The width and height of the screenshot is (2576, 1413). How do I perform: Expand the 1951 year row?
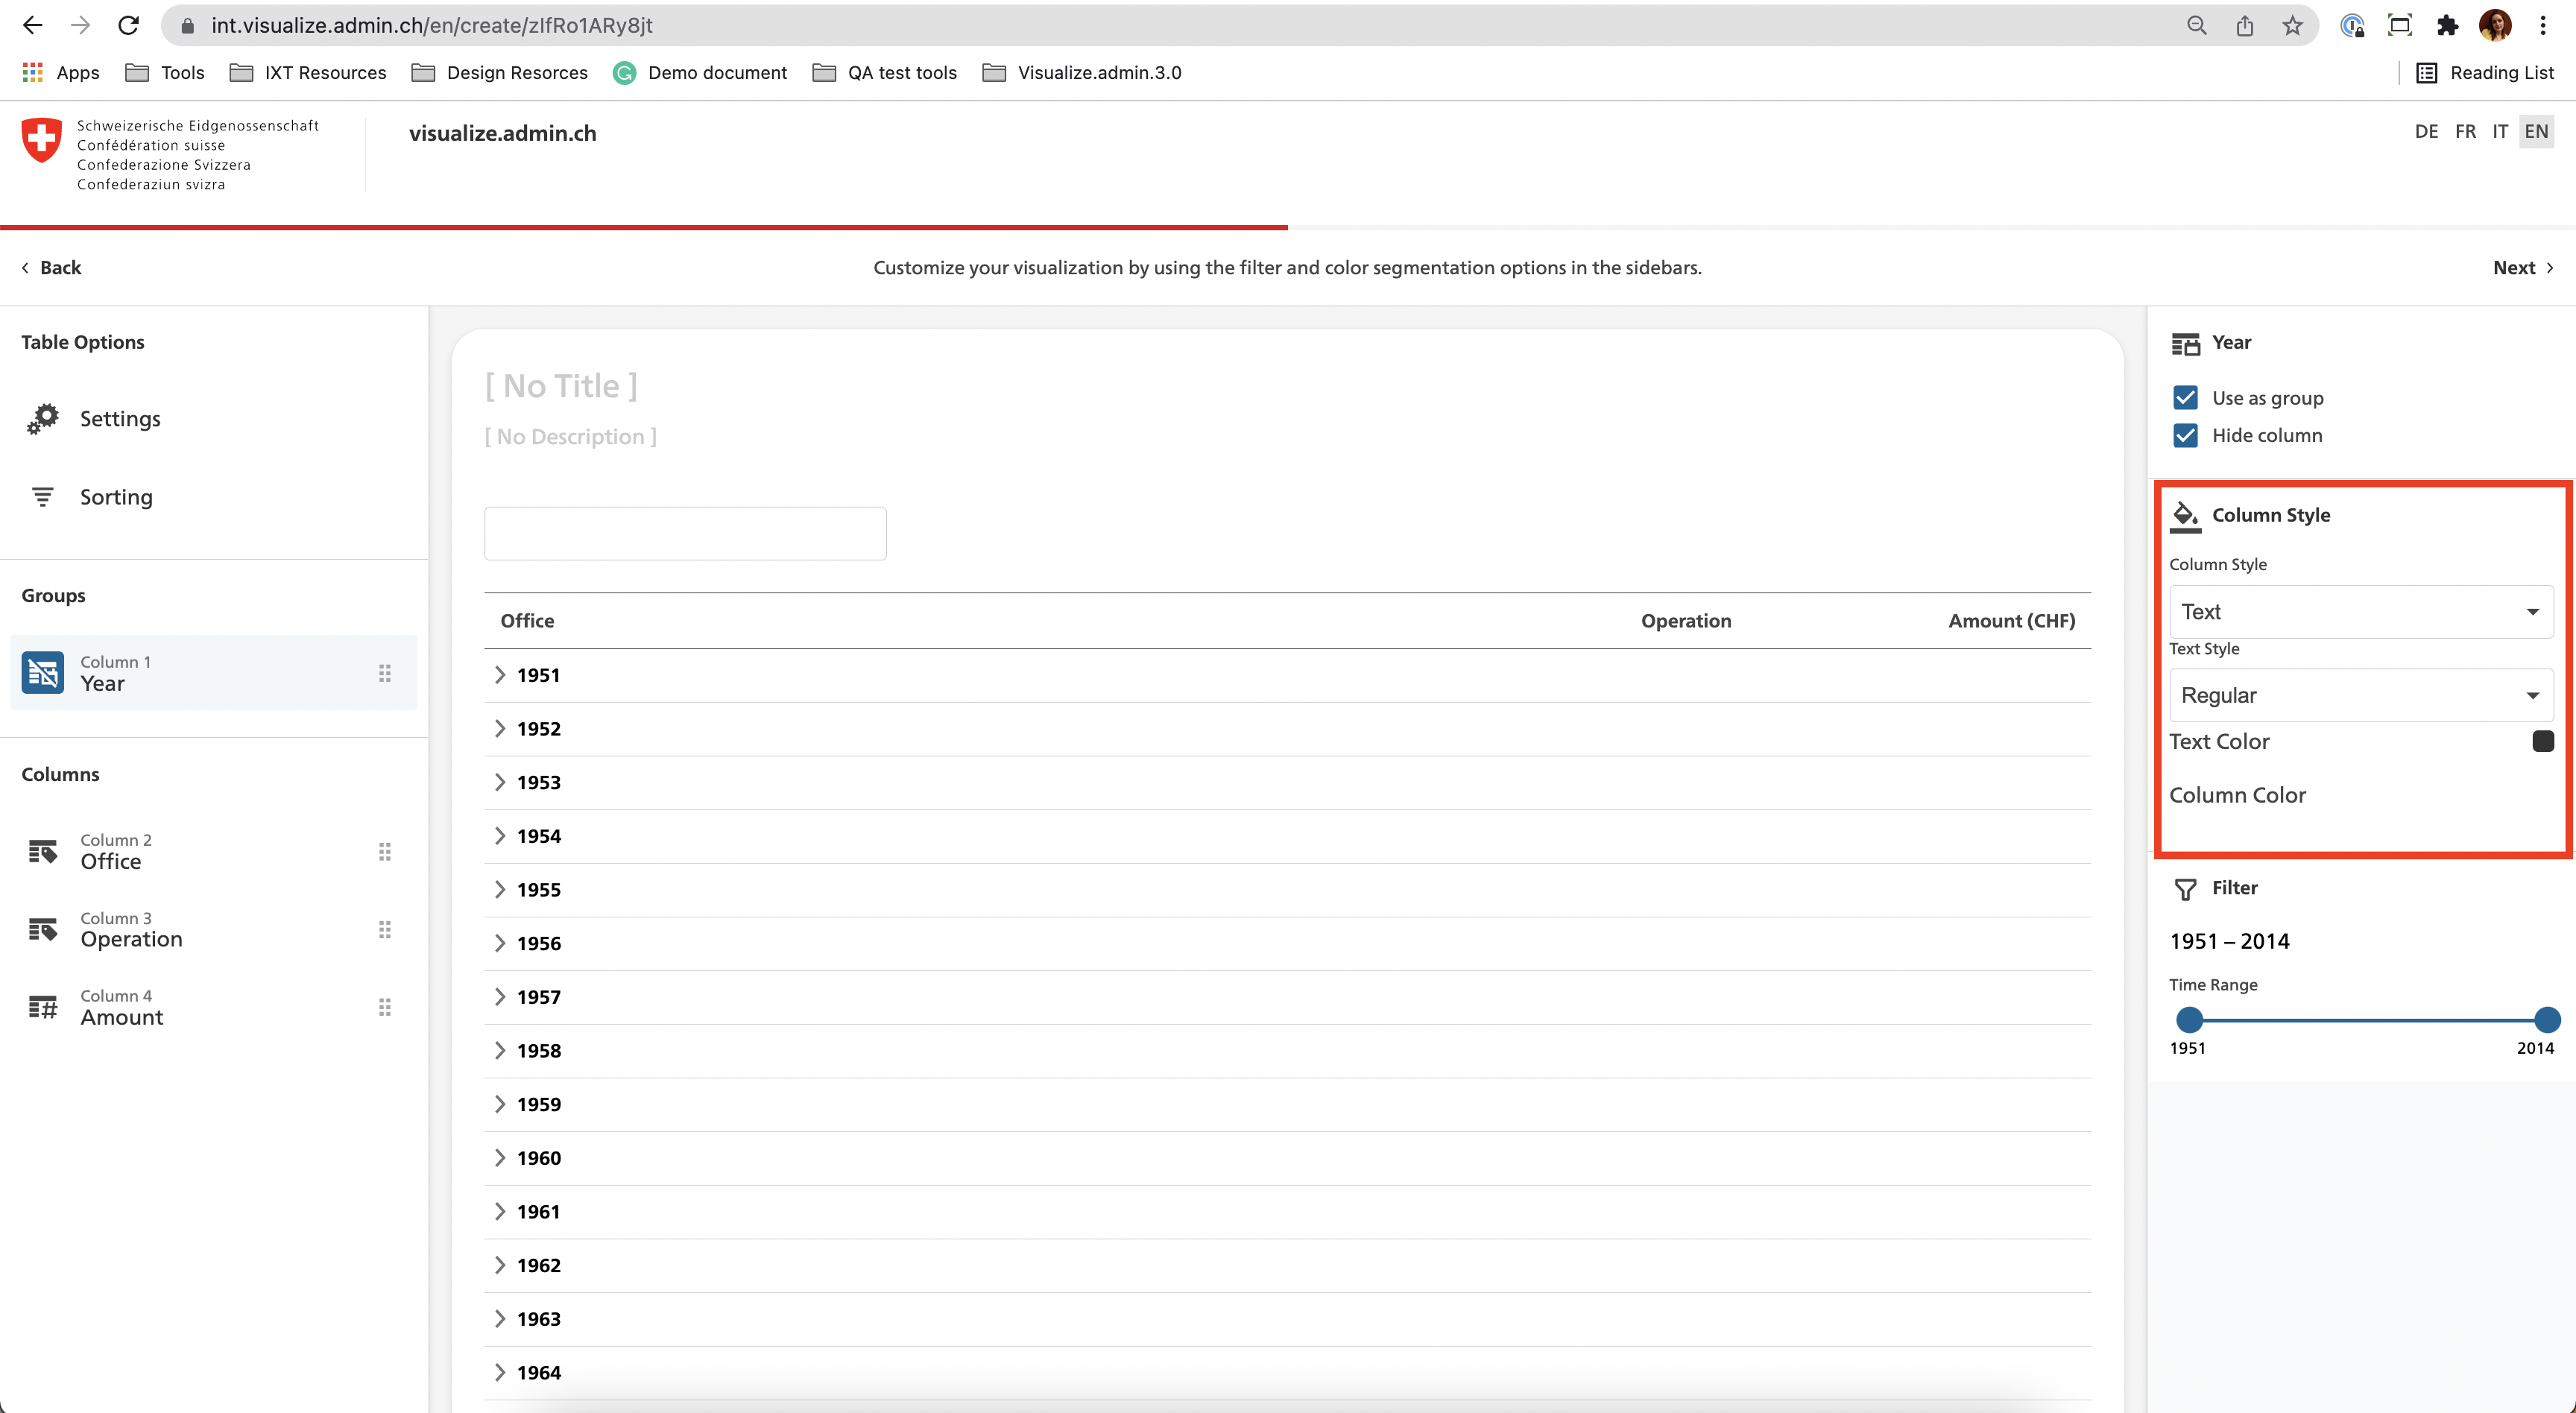(x=500, y=675)
